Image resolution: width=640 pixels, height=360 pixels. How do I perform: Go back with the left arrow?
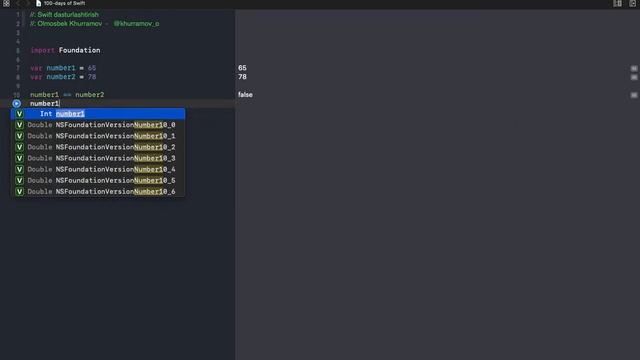[x=18, y=3]
